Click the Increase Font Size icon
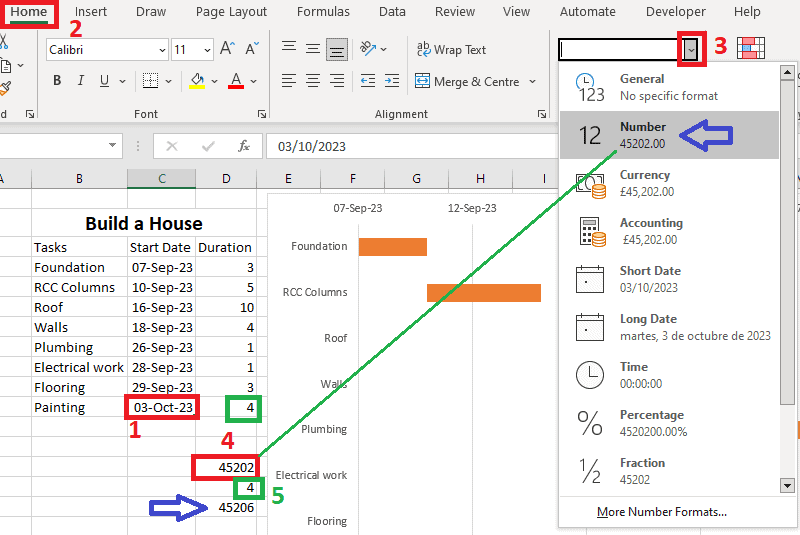The width and height of the screenshot is (800, 535). [x=227, y=49]
